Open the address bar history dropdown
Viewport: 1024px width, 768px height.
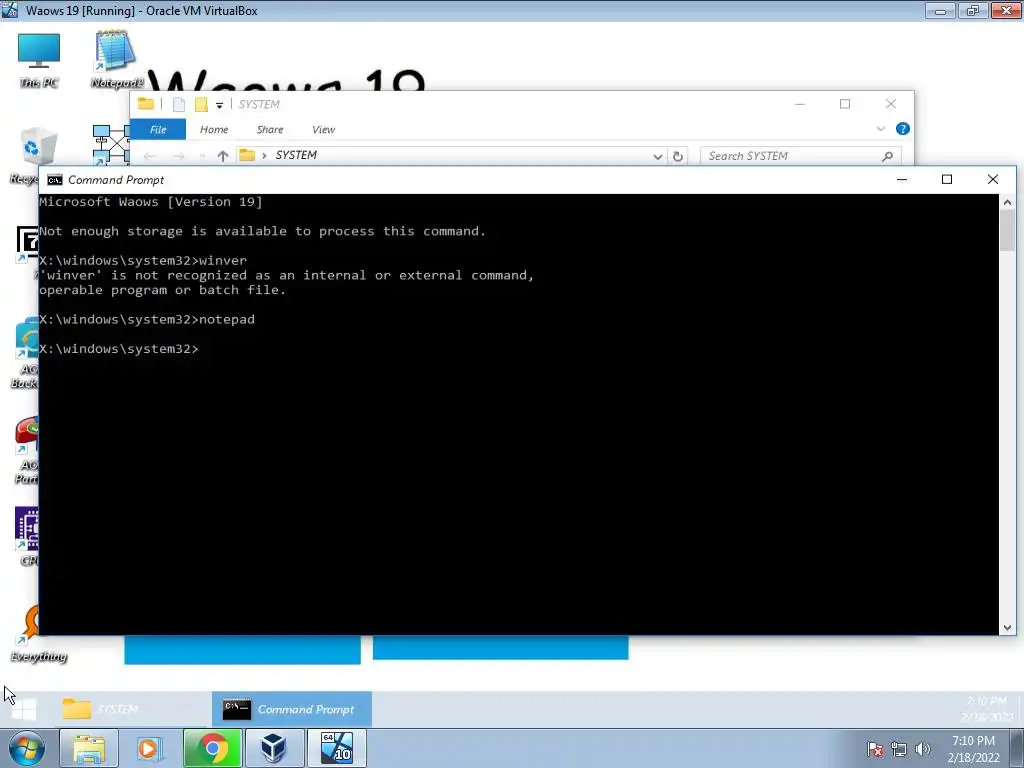pos(658,156)
